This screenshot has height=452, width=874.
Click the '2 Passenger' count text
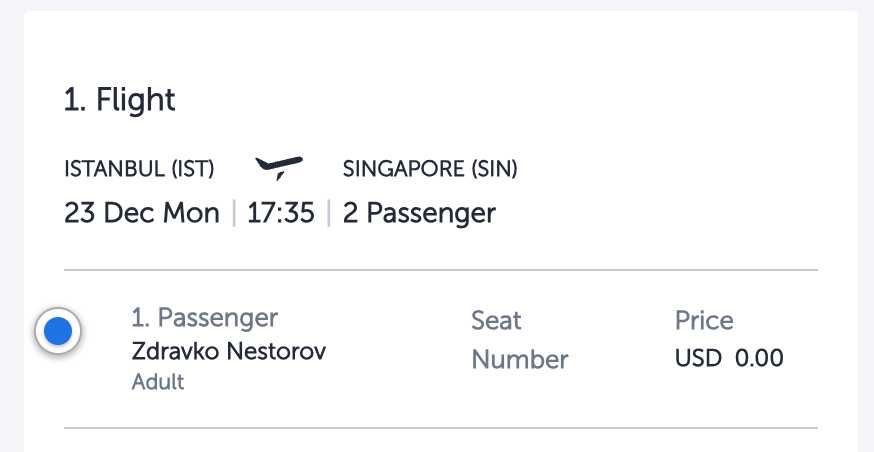click(x=419, y=213)
